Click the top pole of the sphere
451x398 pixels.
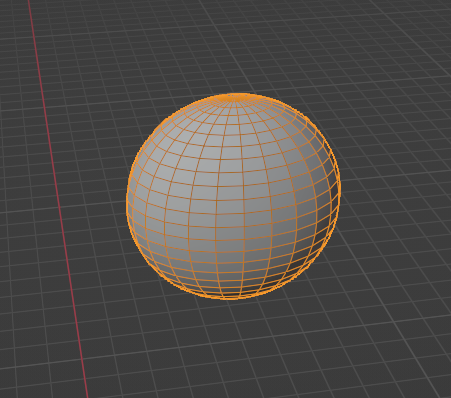point(237,97)
